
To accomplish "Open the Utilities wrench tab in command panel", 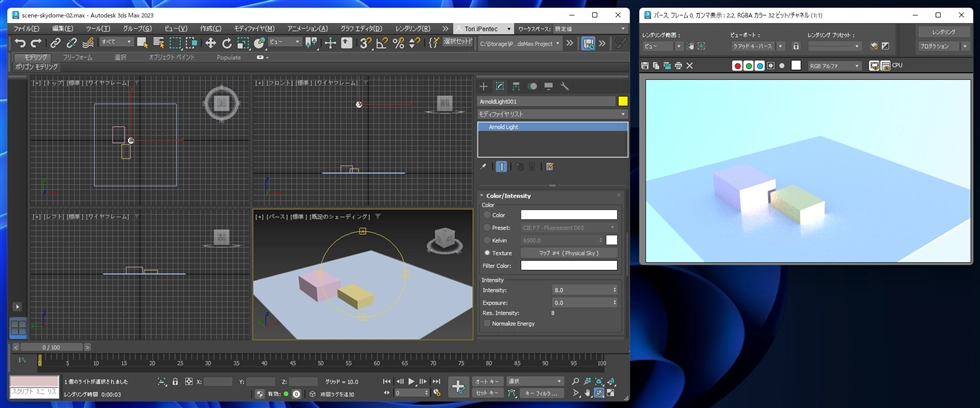I will point(564,86).
